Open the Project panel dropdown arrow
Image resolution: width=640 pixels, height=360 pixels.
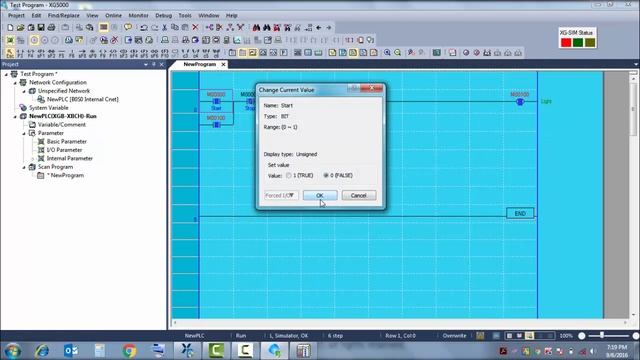146,64
